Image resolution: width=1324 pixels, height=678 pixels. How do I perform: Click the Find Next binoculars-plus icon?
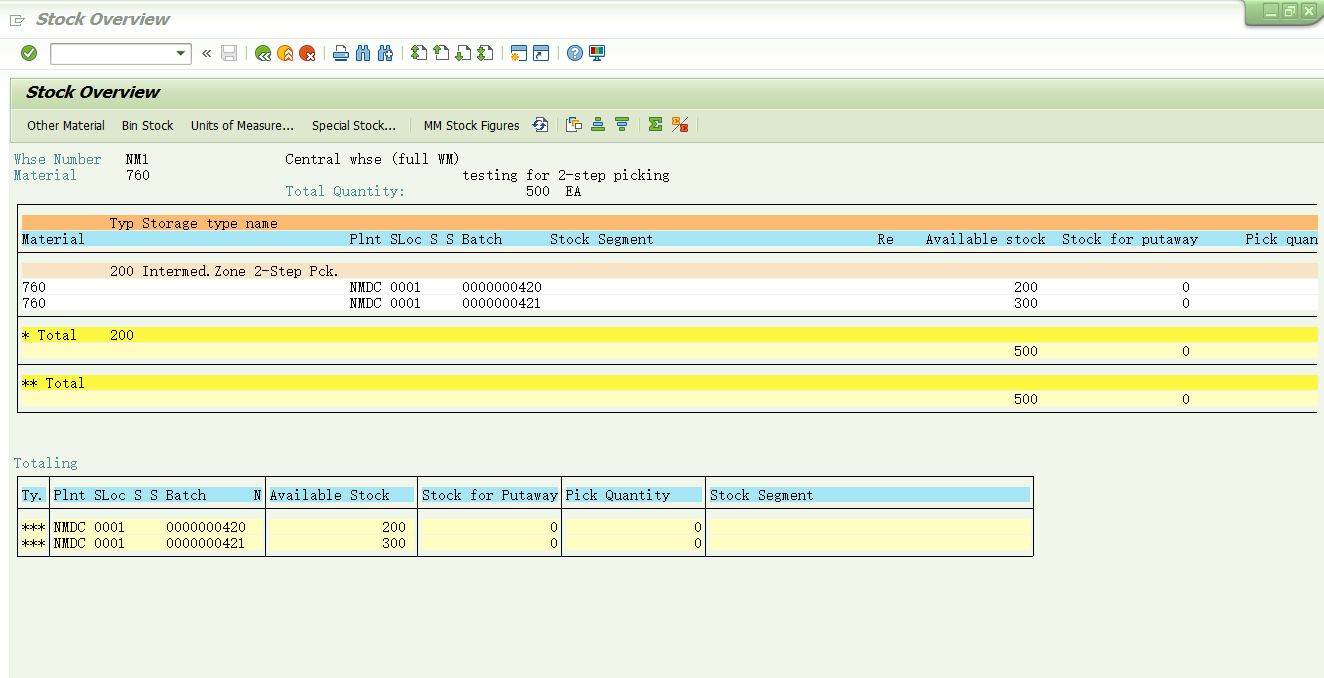385,53
